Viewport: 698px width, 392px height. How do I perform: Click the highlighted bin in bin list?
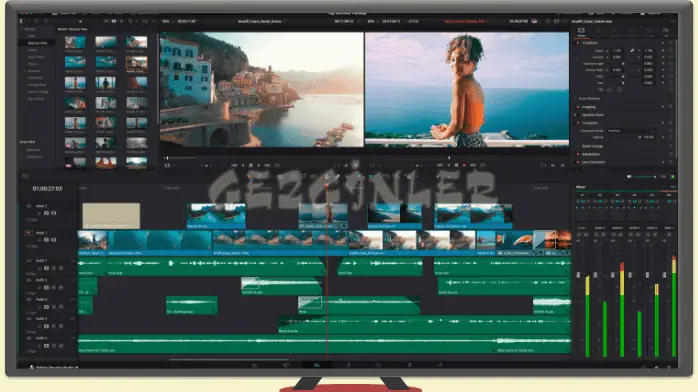tap(37, 43)
